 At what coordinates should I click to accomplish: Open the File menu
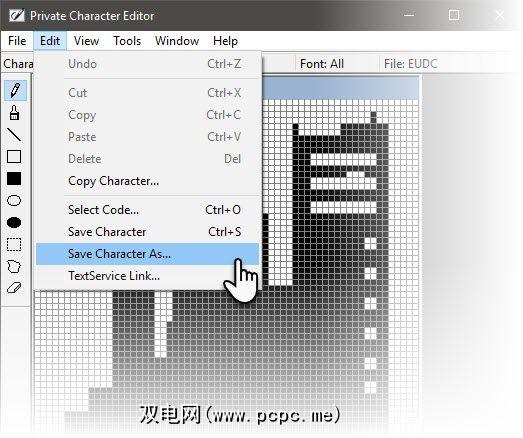(x=17, y=41)
